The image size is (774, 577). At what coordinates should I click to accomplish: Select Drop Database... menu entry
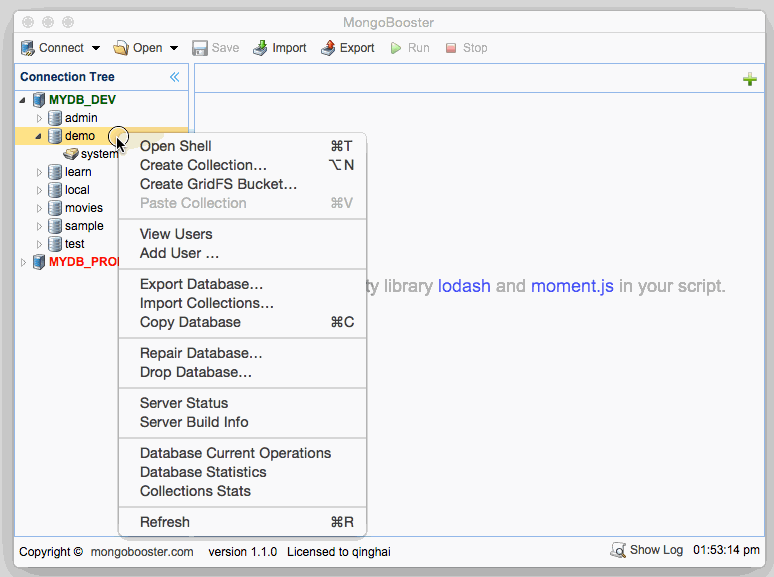[242, 372]
